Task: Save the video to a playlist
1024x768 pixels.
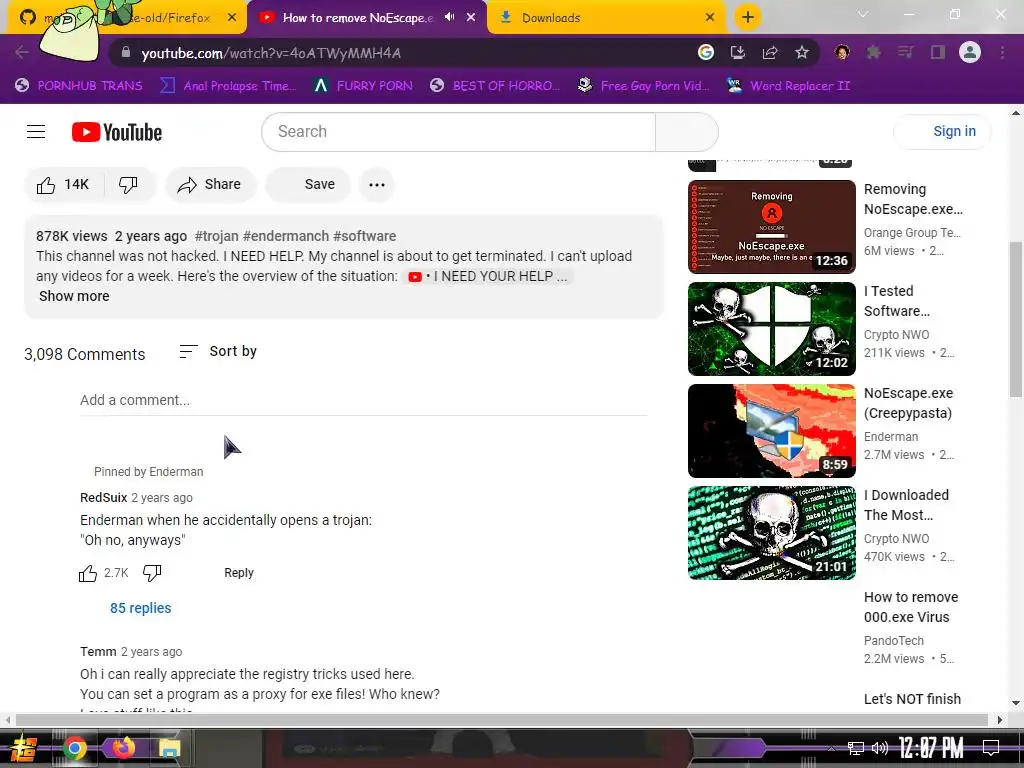Action: tap(308, 185)
